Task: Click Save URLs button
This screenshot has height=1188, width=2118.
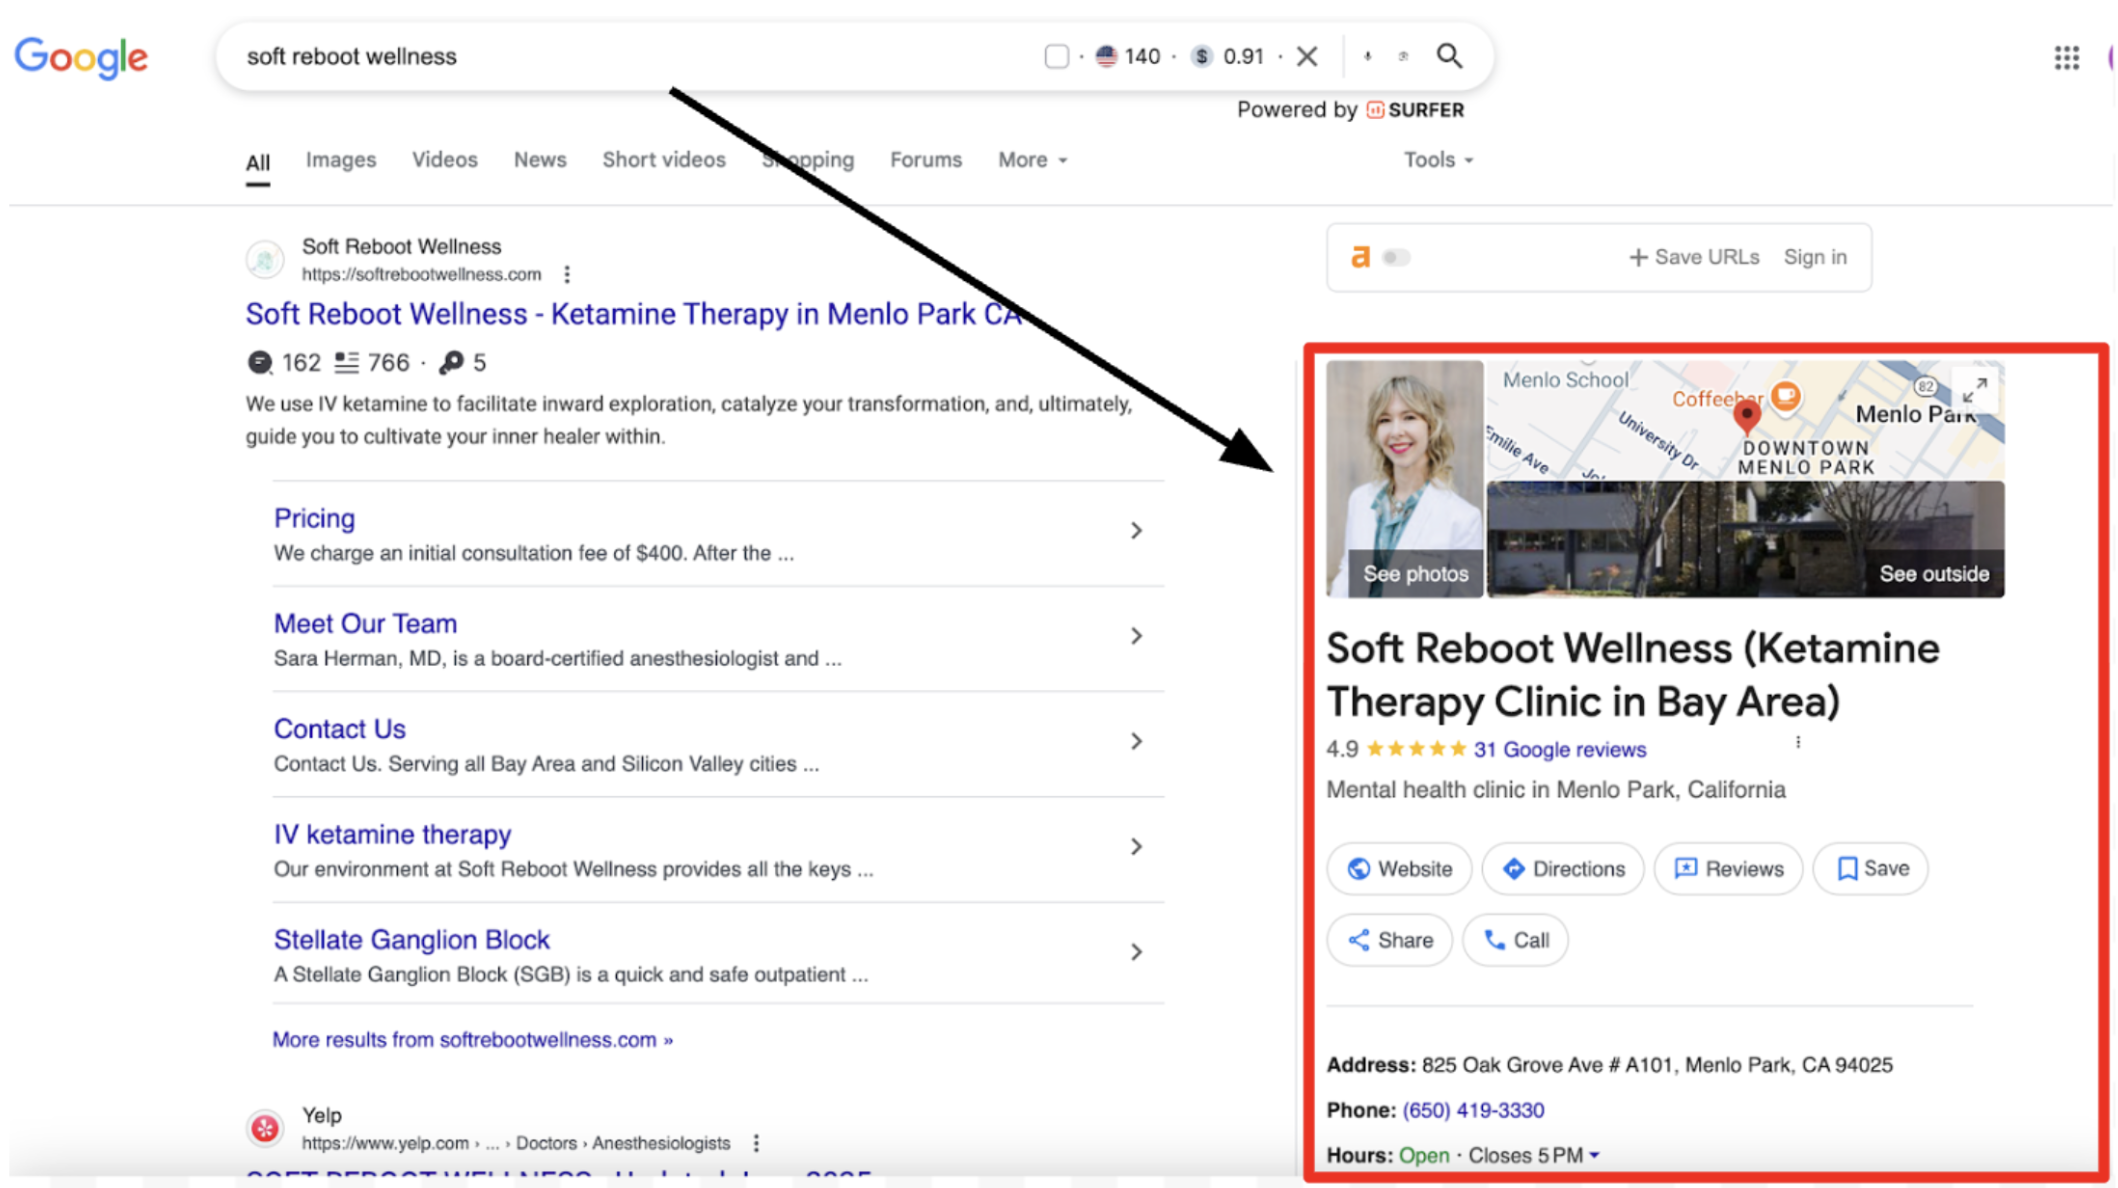Action: [1694, 257]
